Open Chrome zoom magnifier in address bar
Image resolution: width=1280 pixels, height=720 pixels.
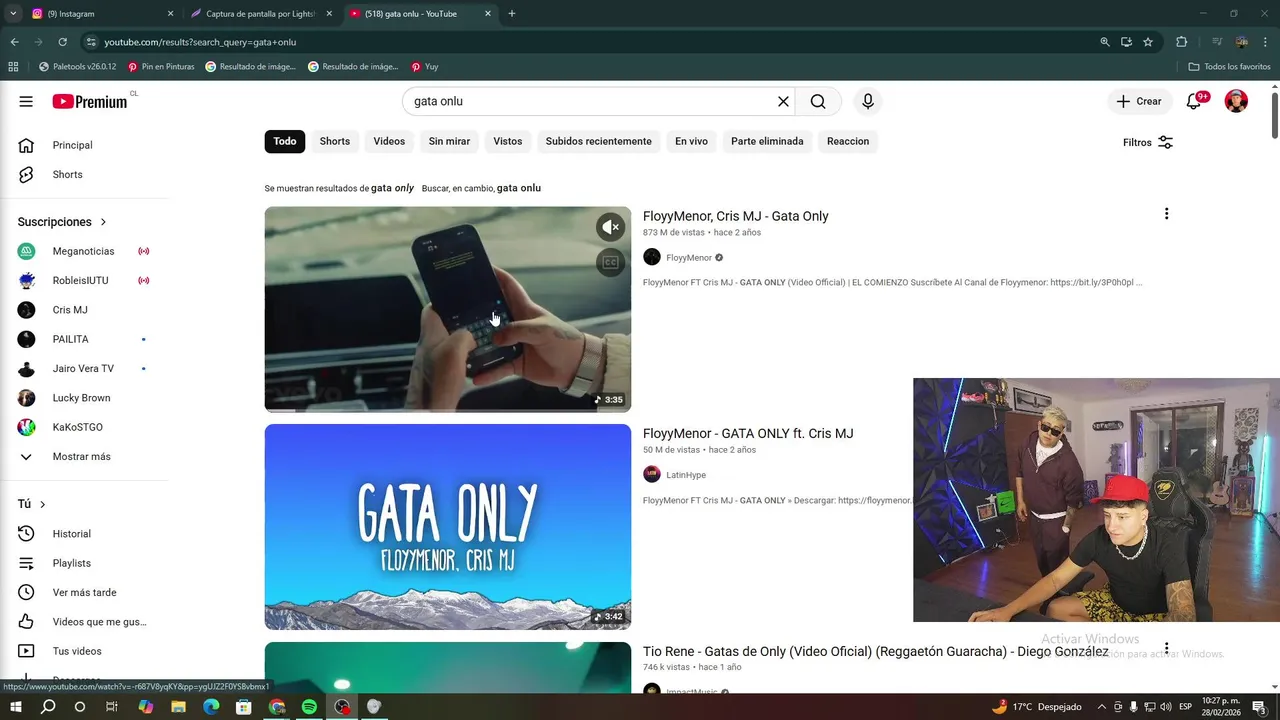coord(1105,42)
